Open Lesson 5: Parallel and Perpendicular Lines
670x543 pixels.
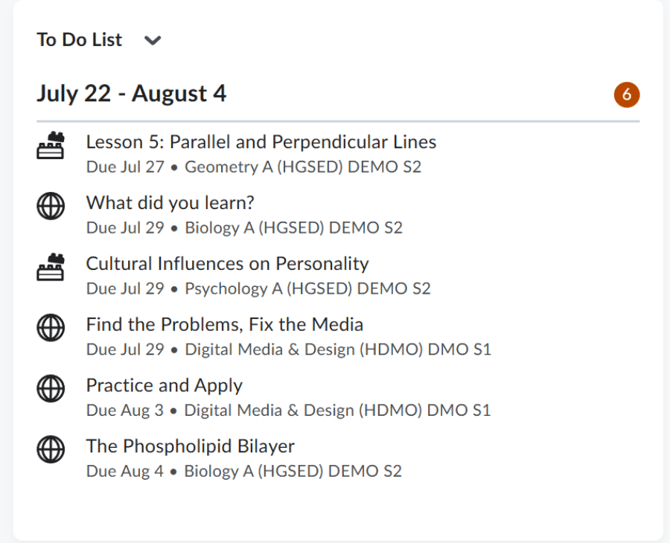(261, 142)
